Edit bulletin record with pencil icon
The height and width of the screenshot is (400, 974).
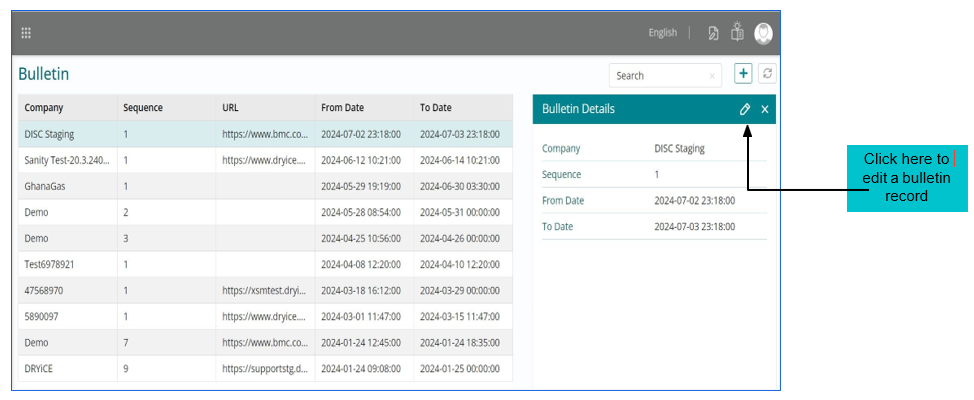(745, 109)
